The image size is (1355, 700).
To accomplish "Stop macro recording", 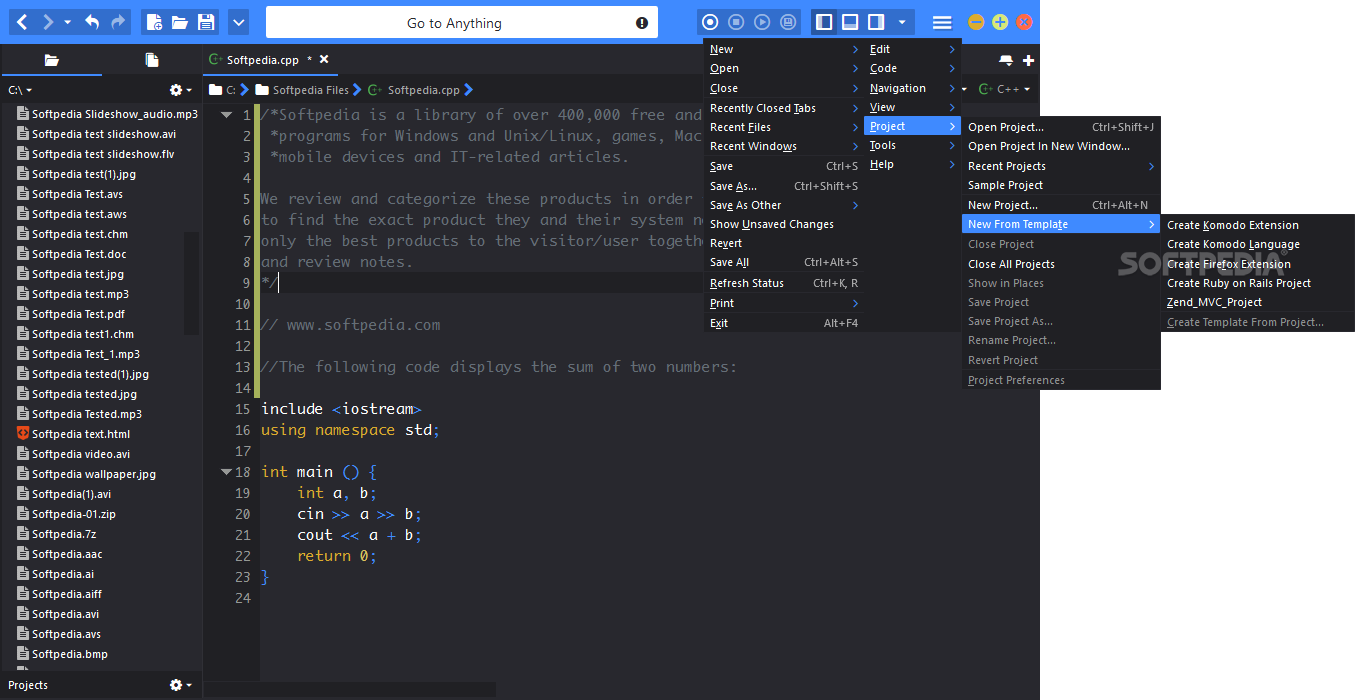I will pyautogui.click(x=736, y=22).
